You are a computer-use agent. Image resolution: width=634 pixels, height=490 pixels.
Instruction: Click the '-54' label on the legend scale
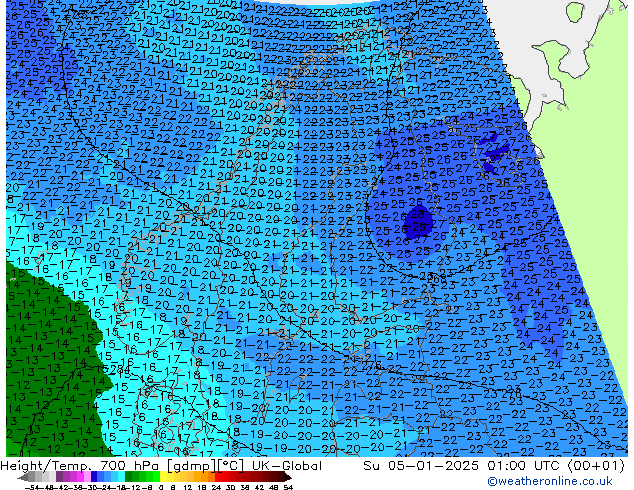tap(33, 487)
